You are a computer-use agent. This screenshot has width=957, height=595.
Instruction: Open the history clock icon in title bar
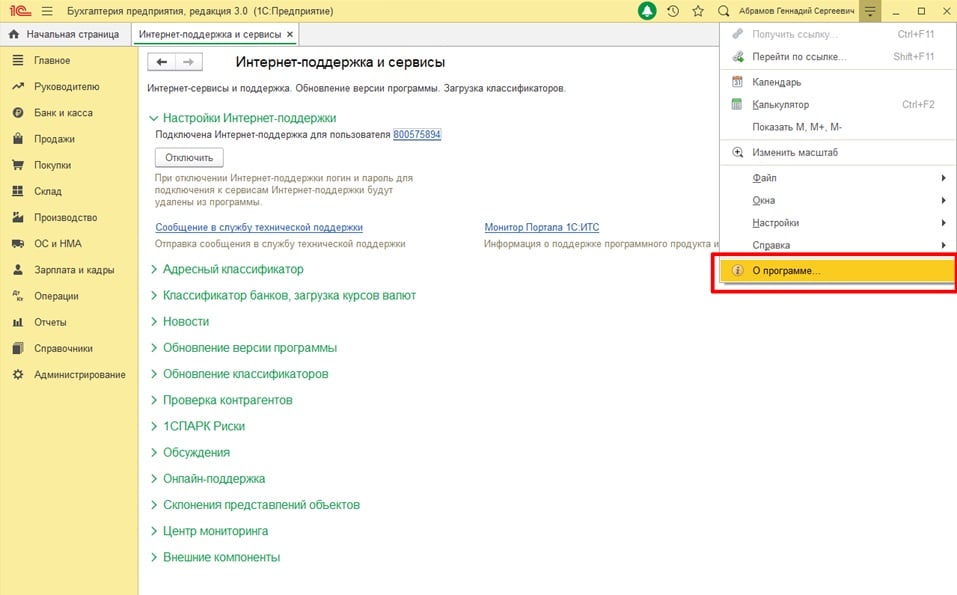click(x=673, y=11)
